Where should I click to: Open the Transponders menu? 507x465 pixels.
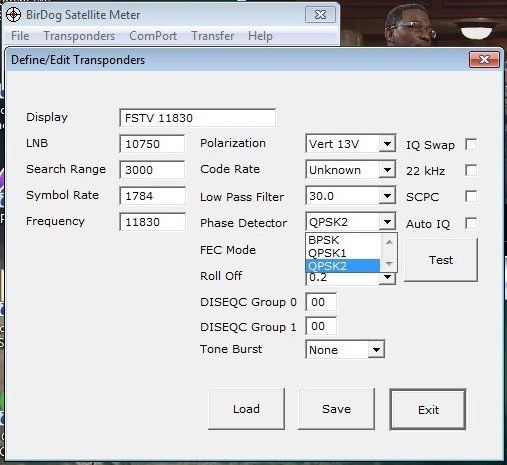[x=79, y=36]
